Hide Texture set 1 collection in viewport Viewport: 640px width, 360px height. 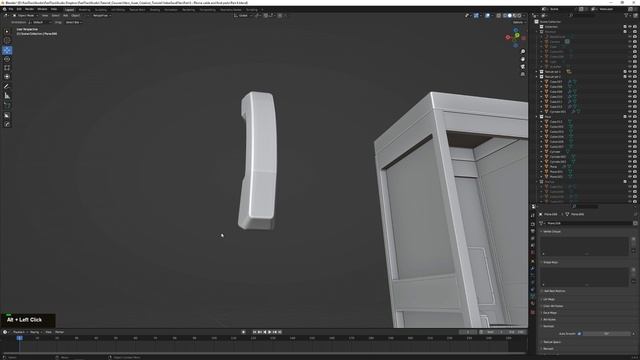point(630,71)
